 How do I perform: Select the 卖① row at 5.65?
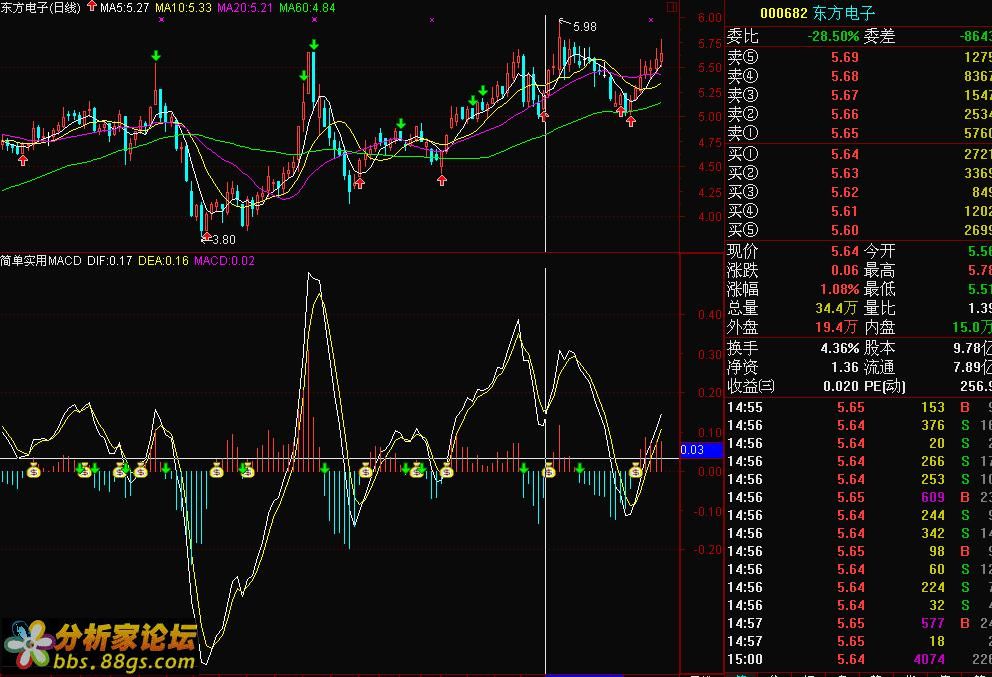click(x=859, y=133)
